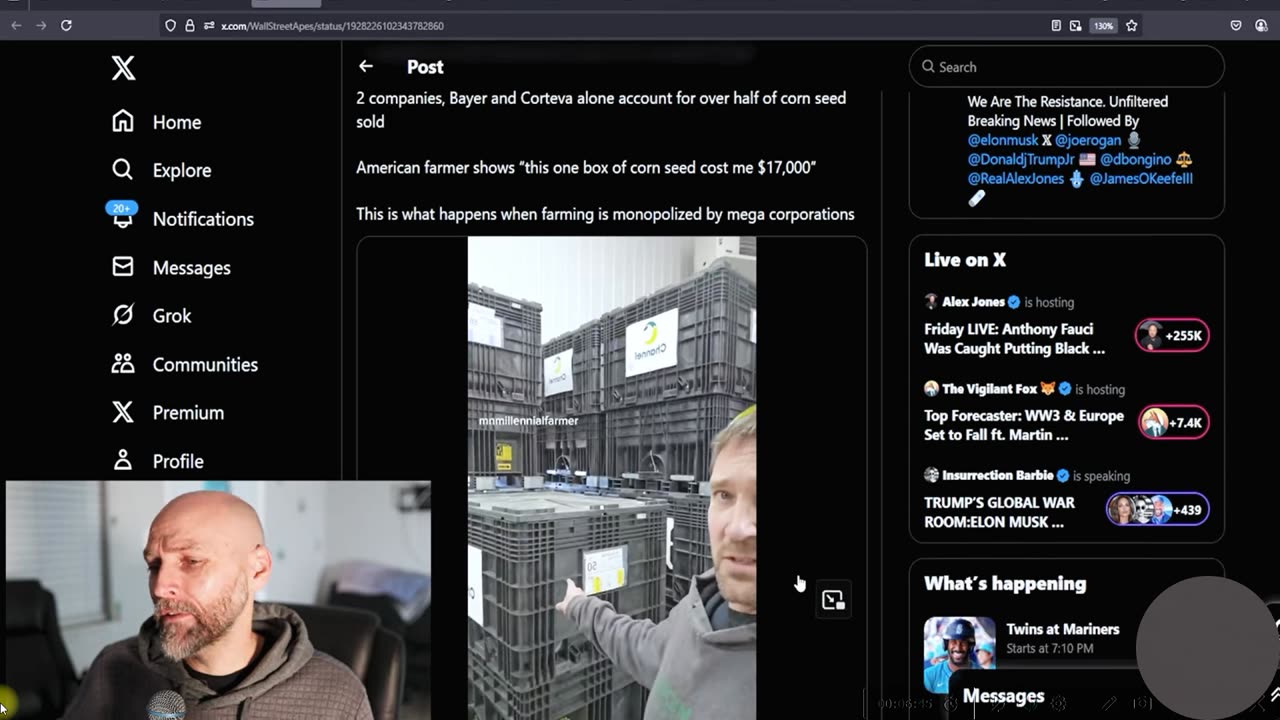This screenshot has height=720, width=1280.
Task: Open Home from the sidebar menu
Action: (177, 122)
